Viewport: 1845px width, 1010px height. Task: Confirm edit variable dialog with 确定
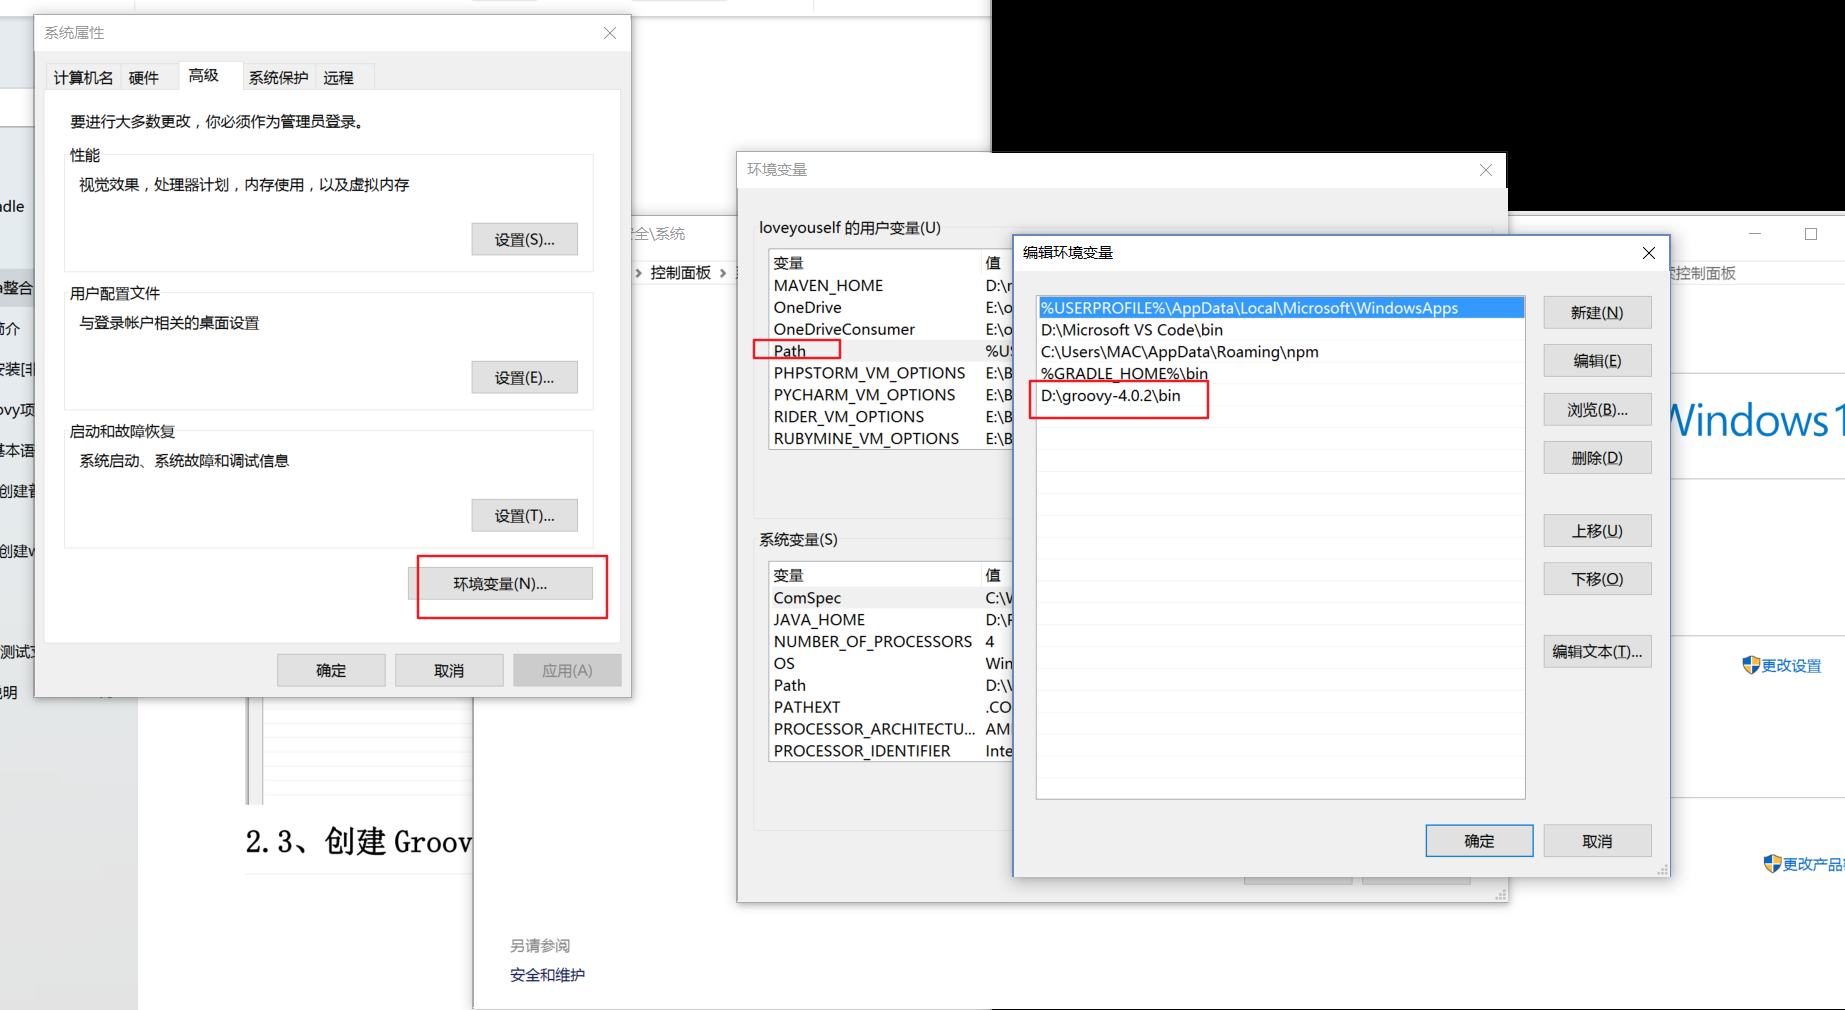pyautogui.click(x=1479, y=841)
